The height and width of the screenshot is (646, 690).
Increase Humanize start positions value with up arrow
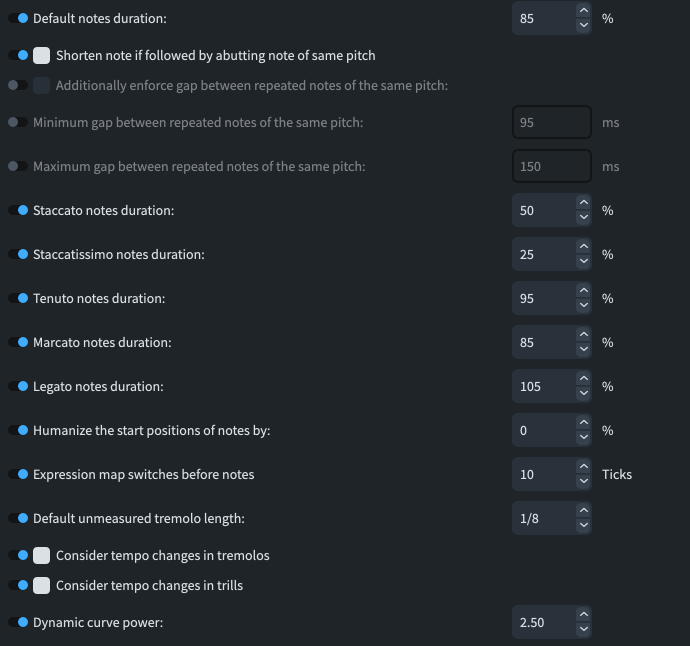click(584, 424)
